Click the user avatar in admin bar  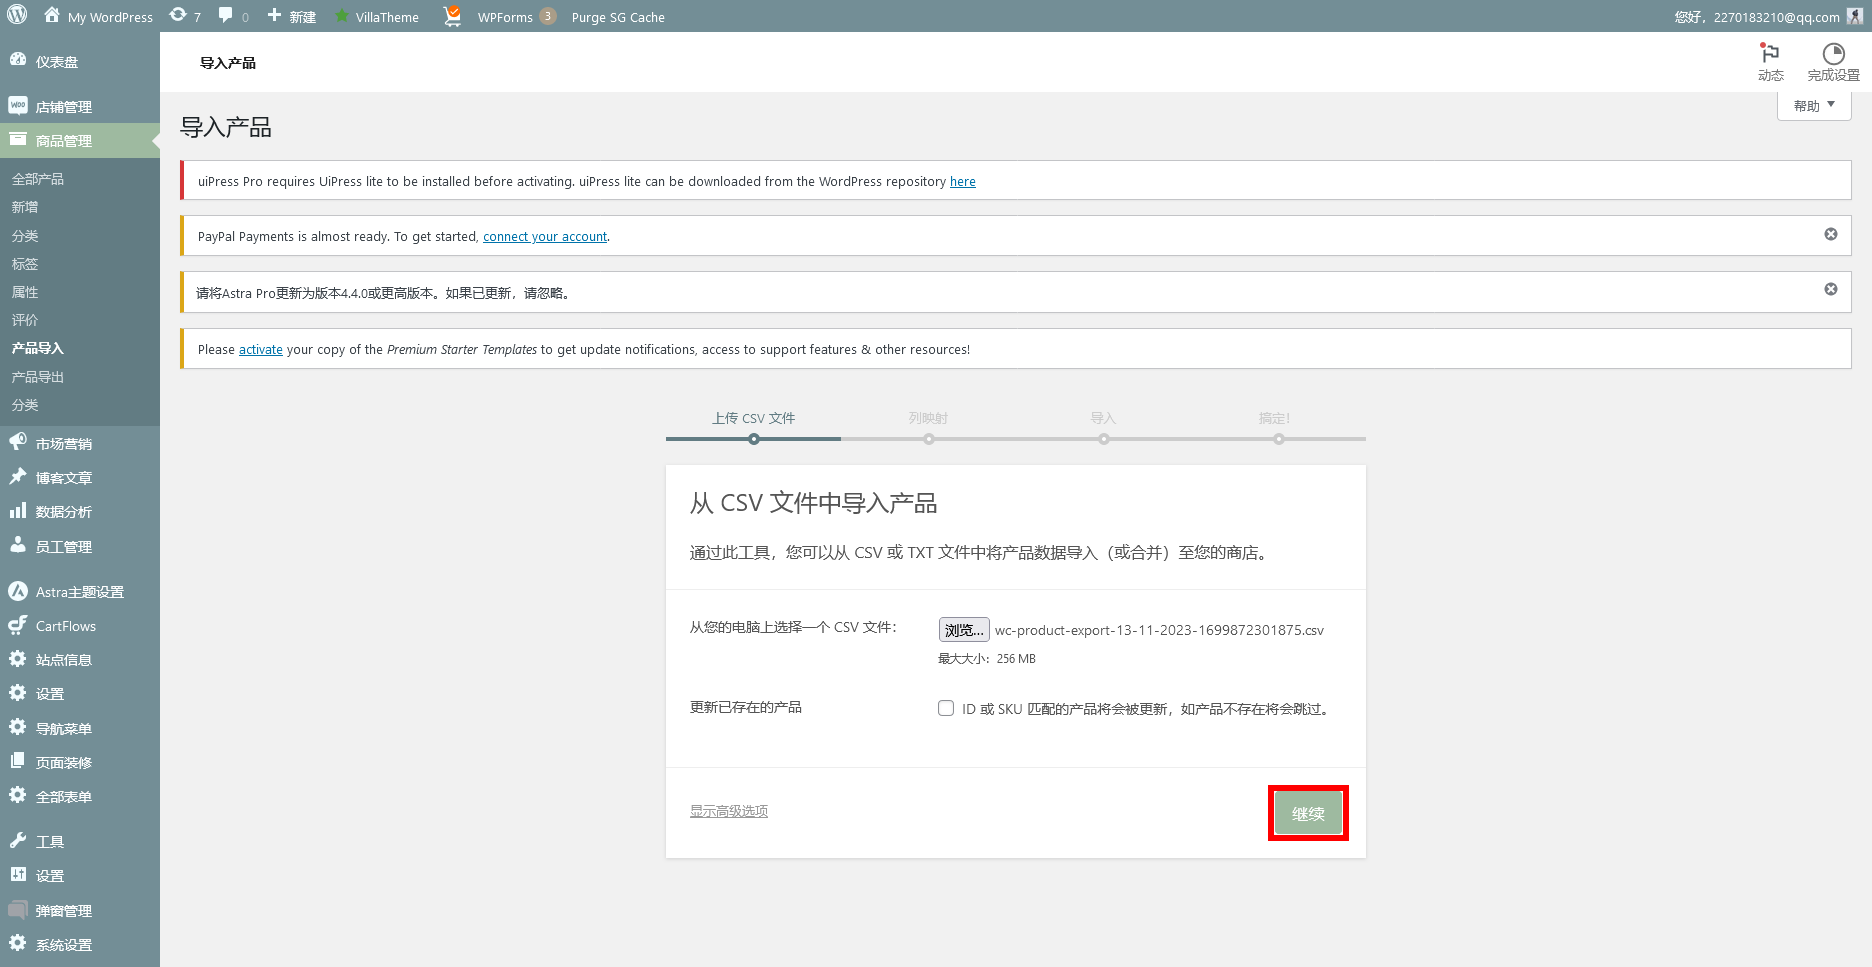click(1857, 15)
